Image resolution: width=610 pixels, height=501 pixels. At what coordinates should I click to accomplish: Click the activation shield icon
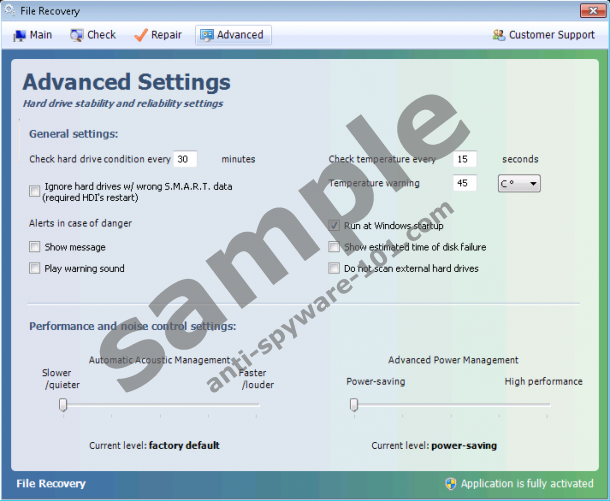(x=451, y=484)
